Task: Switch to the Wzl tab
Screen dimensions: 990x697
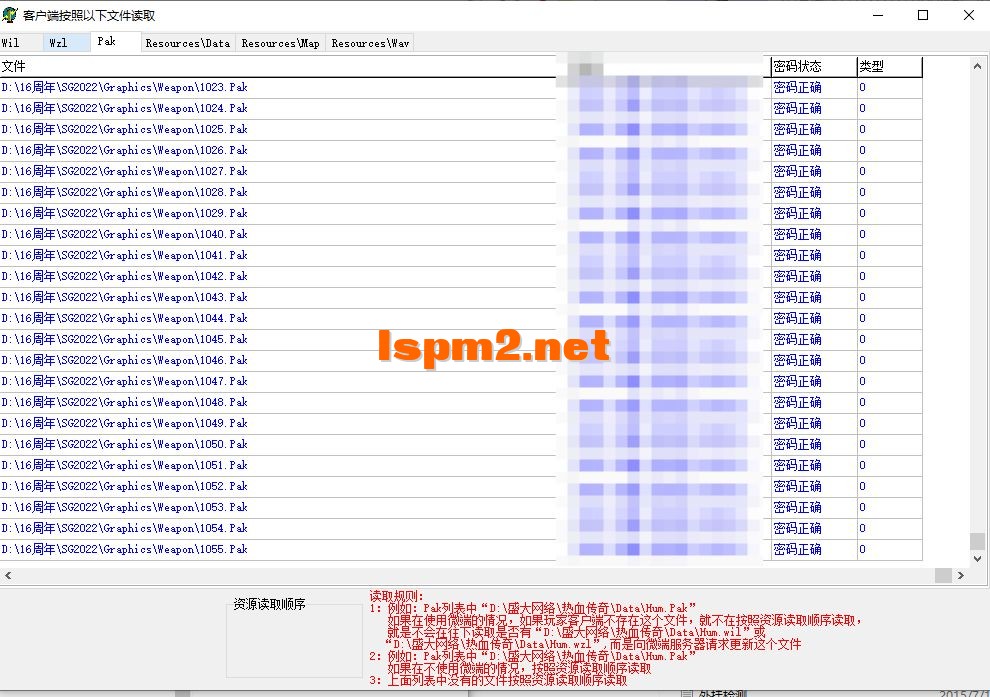Action: 57,42
